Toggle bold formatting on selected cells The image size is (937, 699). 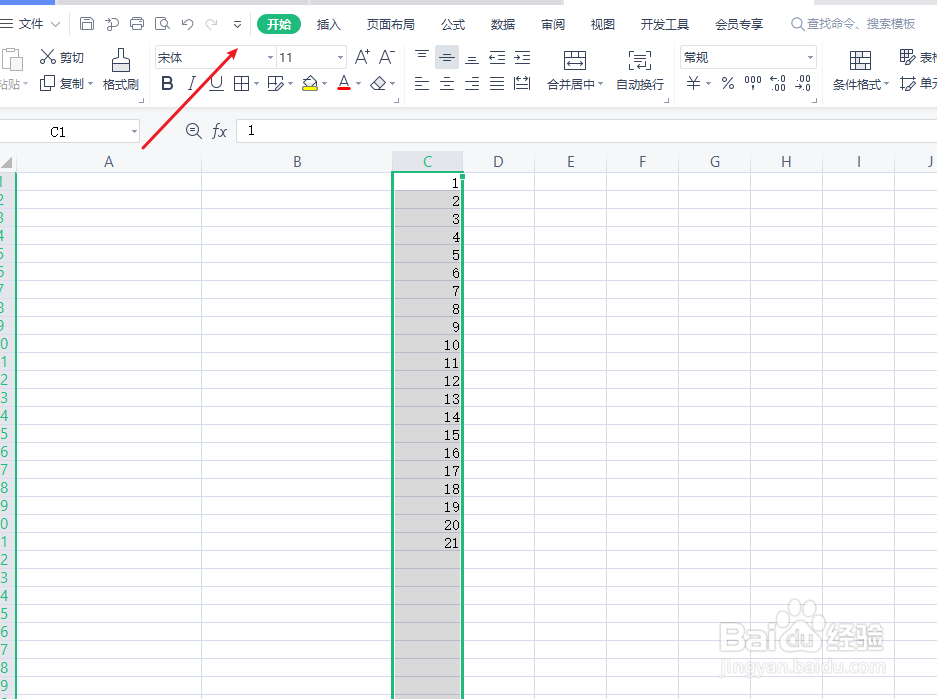pos(167,84)
